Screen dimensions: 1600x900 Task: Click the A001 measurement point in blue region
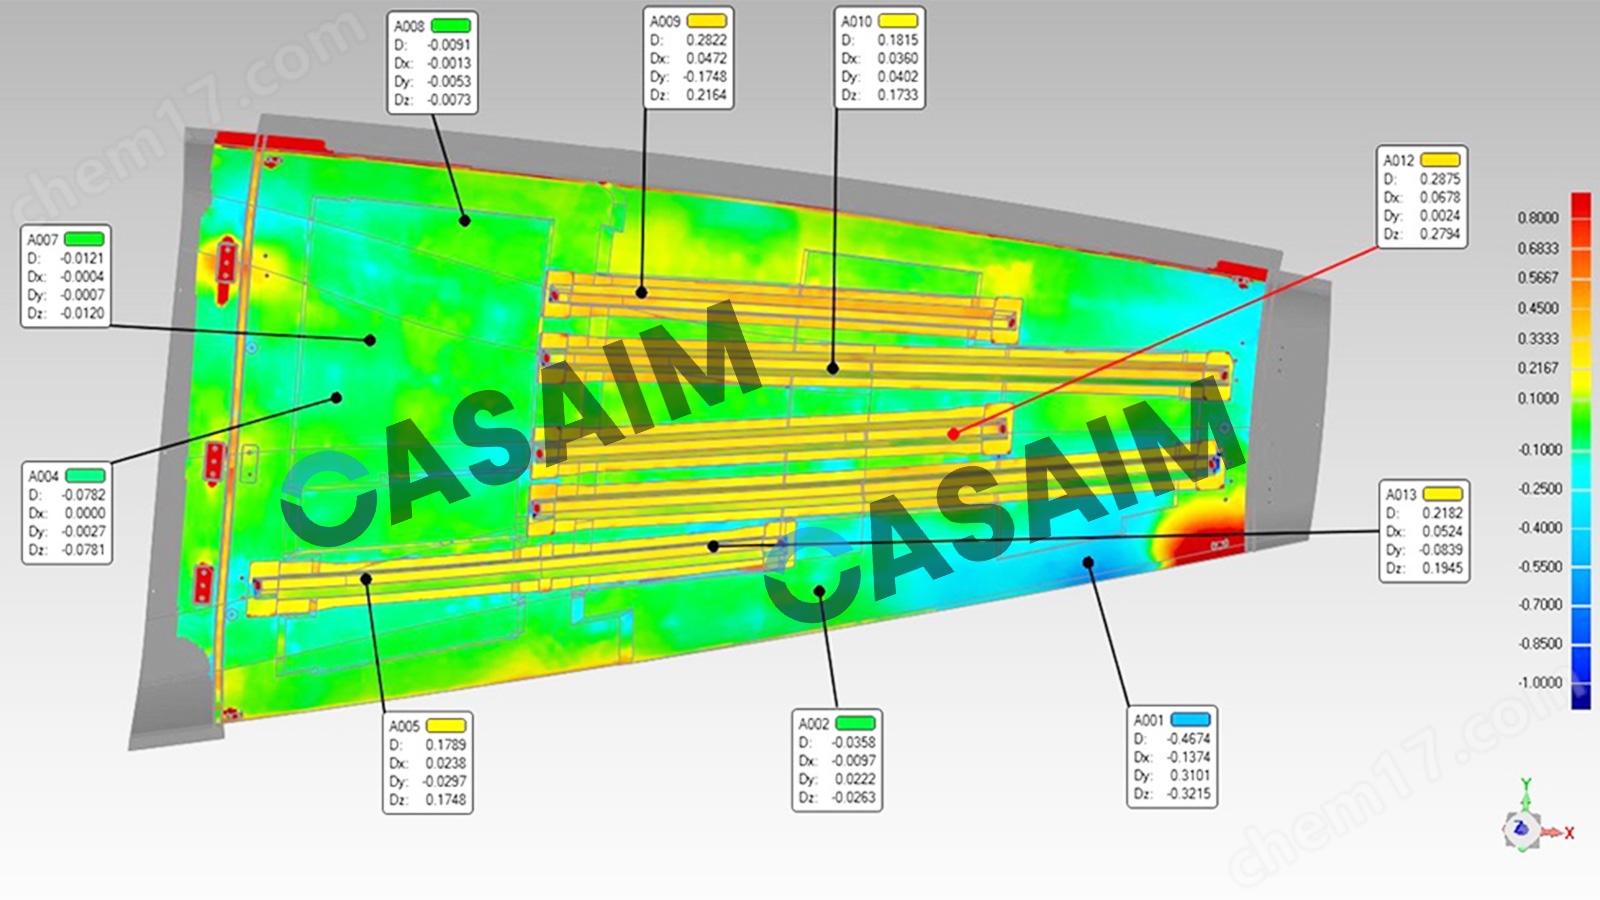point(1089,563)
